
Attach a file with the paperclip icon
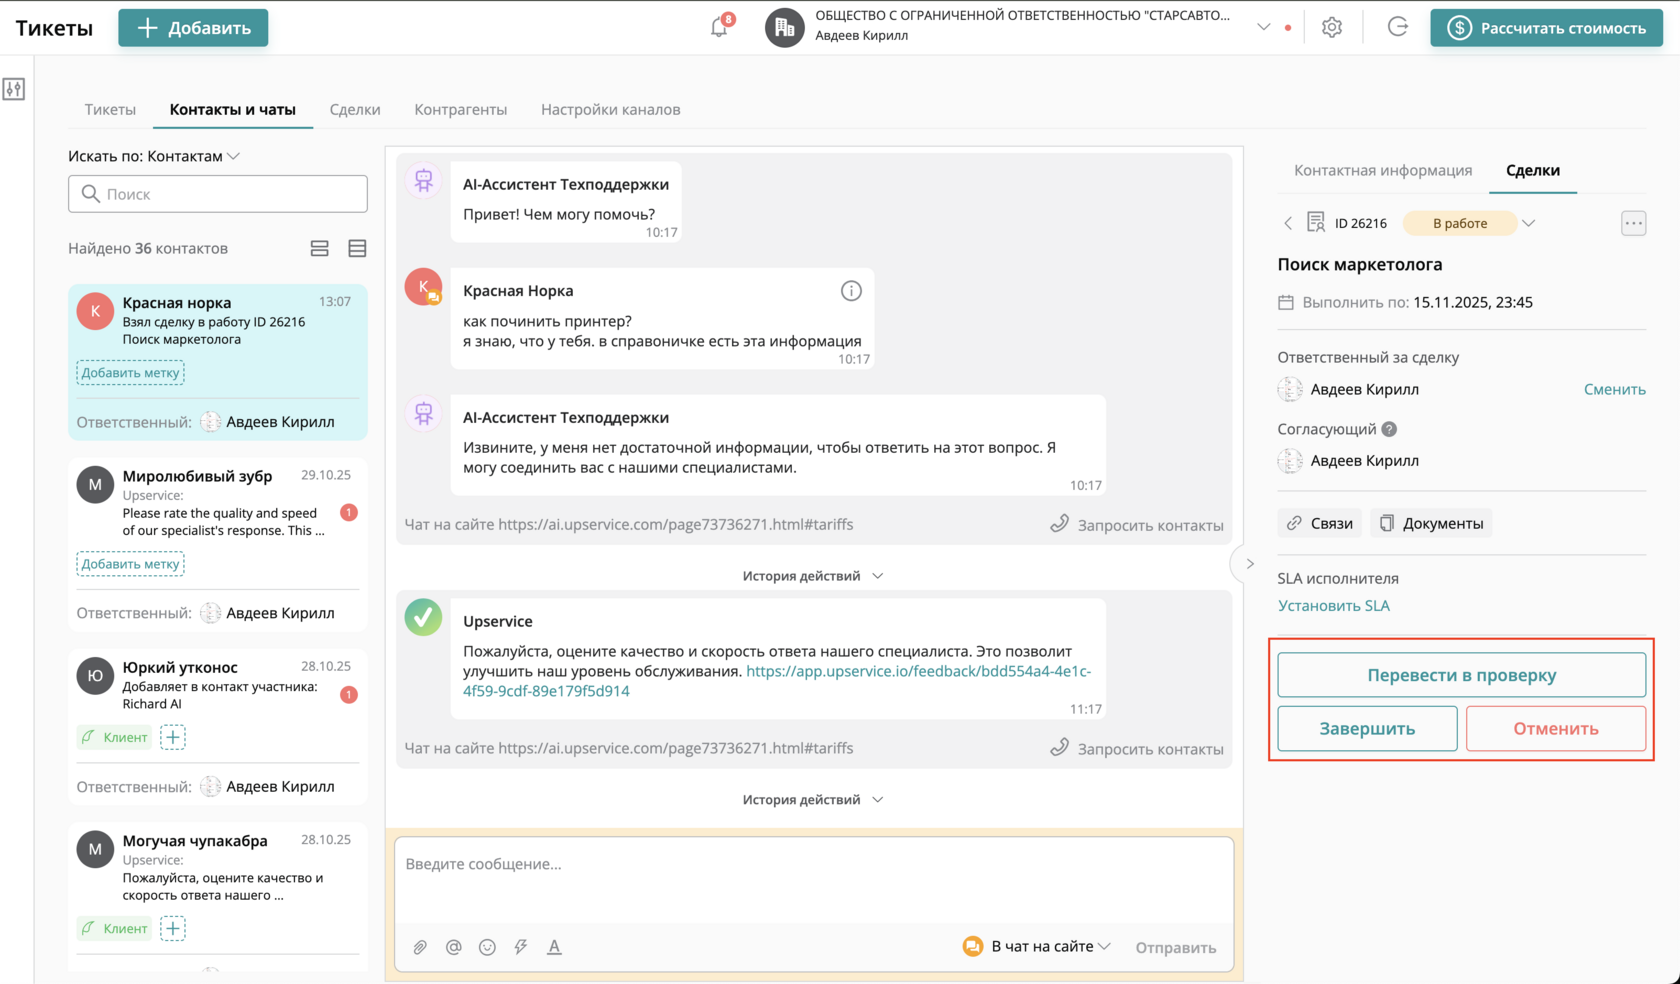pyautogui.click(x=420, y=947)
